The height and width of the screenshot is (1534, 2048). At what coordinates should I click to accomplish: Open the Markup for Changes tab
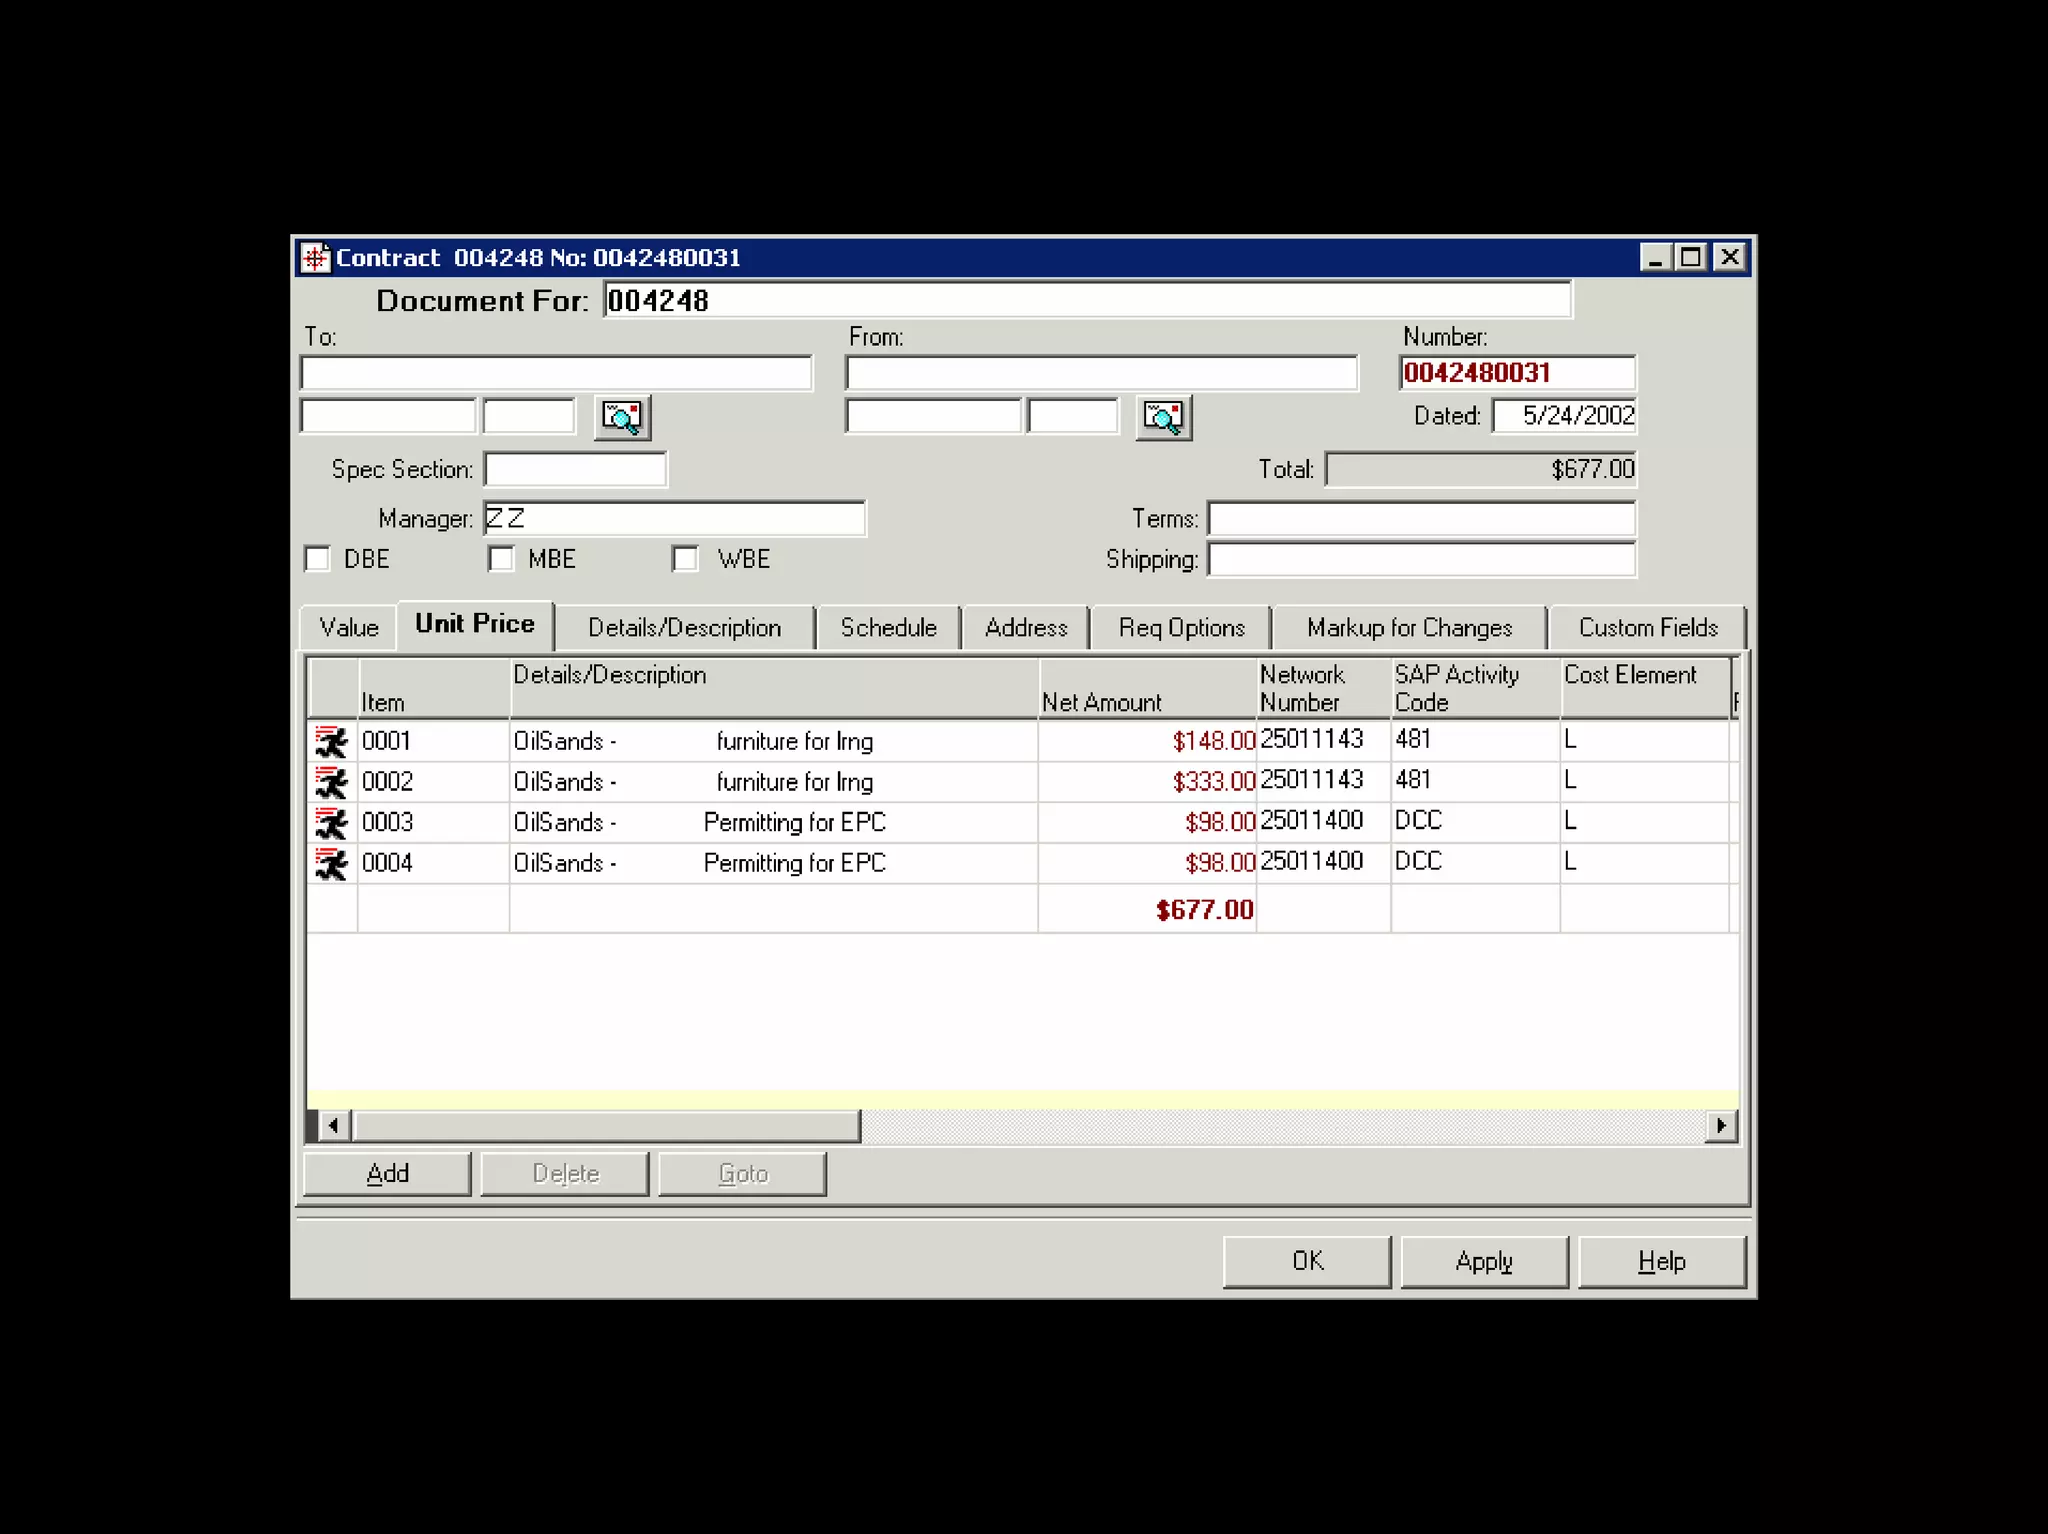pyautogui.click(x=1408, y=628)
